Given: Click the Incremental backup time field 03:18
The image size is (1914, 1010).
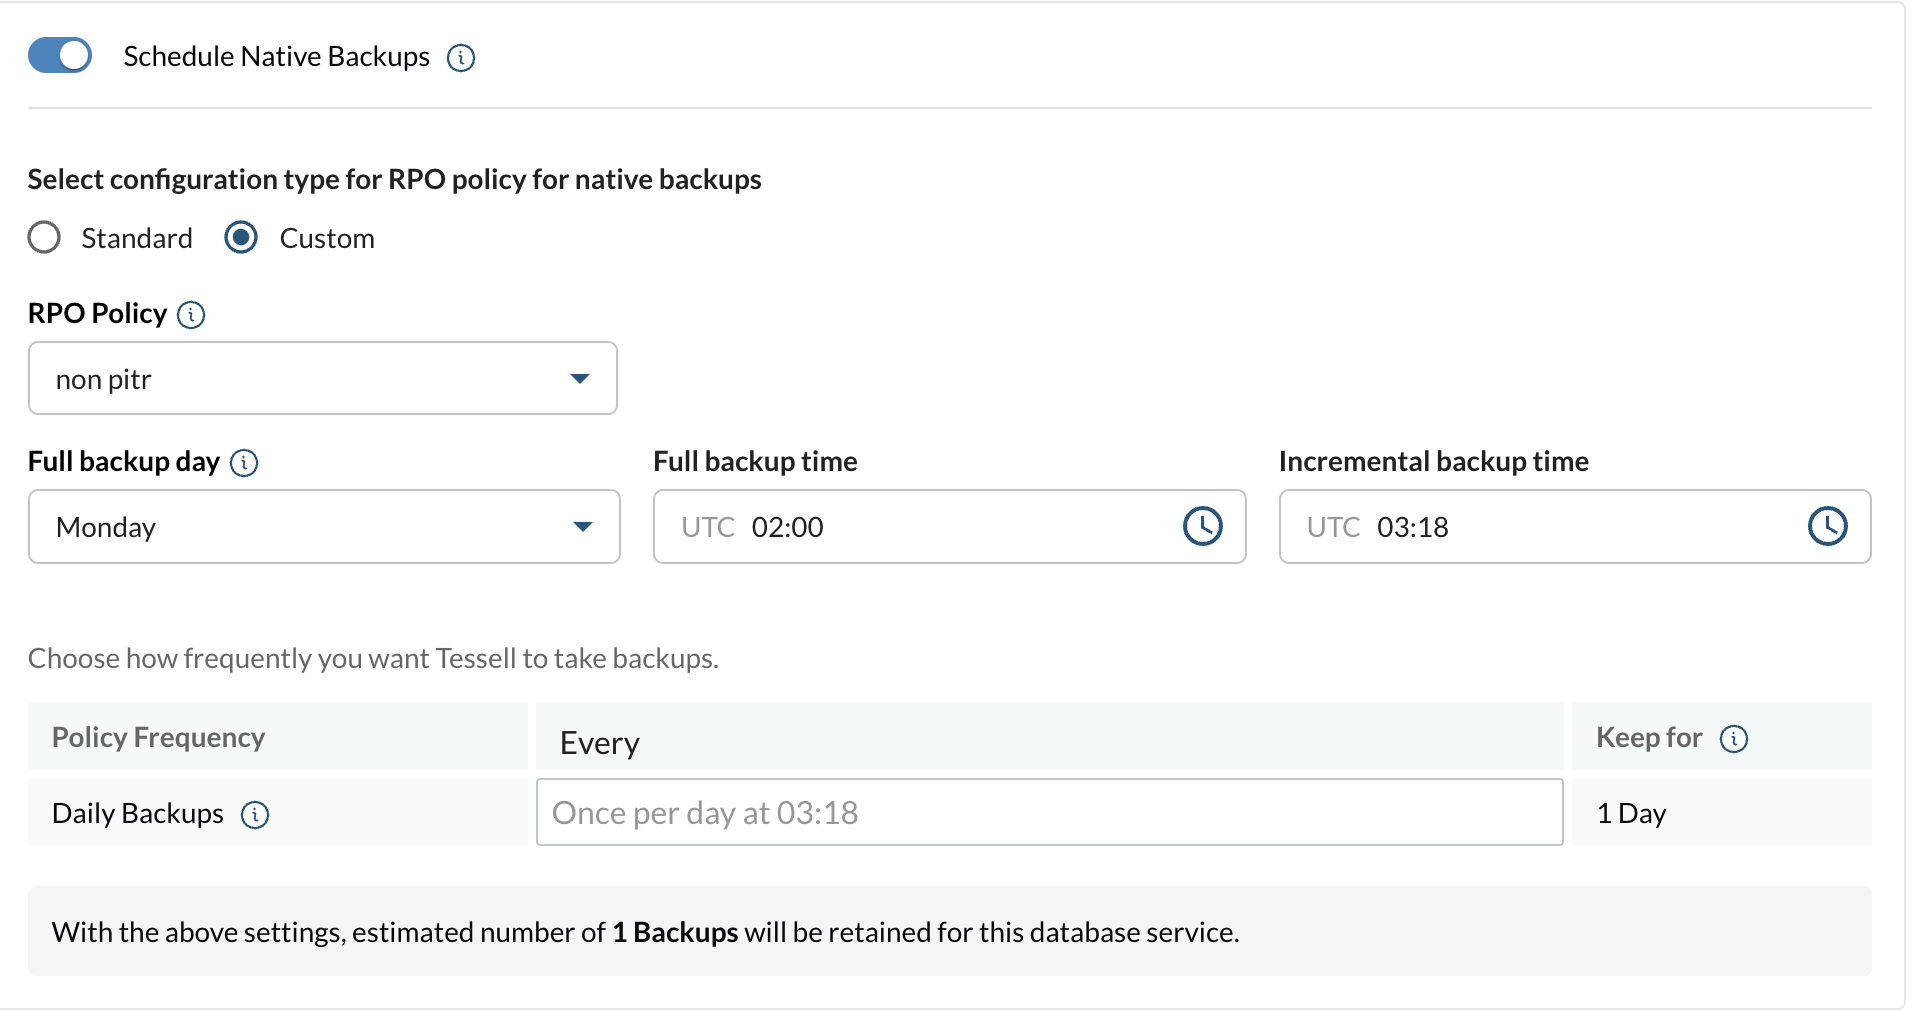Looking at the screenshot, I should tap(1575, 526).
